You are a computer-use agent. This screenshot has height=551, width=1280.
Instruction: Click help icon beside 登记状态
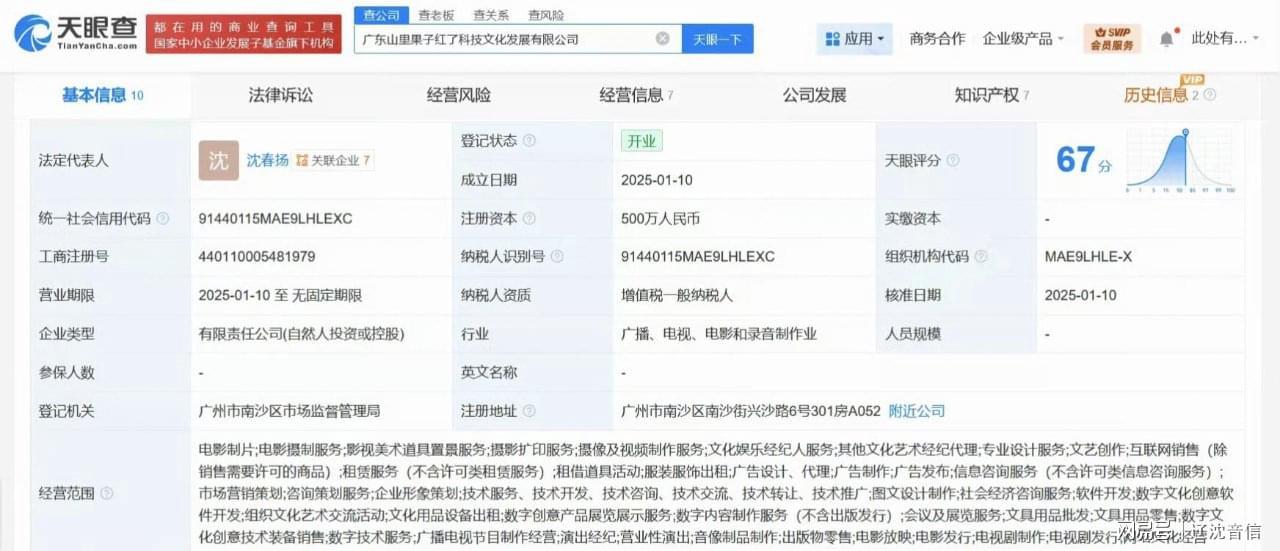tap(529, 141)
